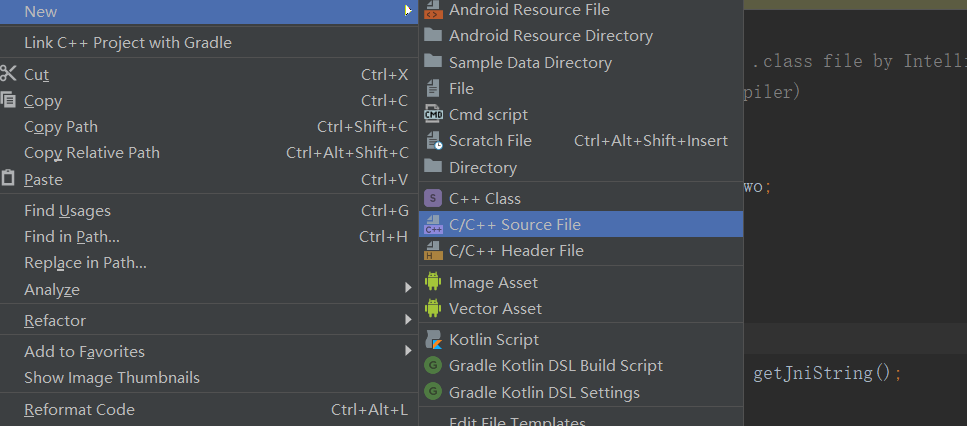Image resolution: width=967 pixels, height=426 pixels.
Task: Click the Sample Data Directory folder icon
Action: (x=434, y=62)
